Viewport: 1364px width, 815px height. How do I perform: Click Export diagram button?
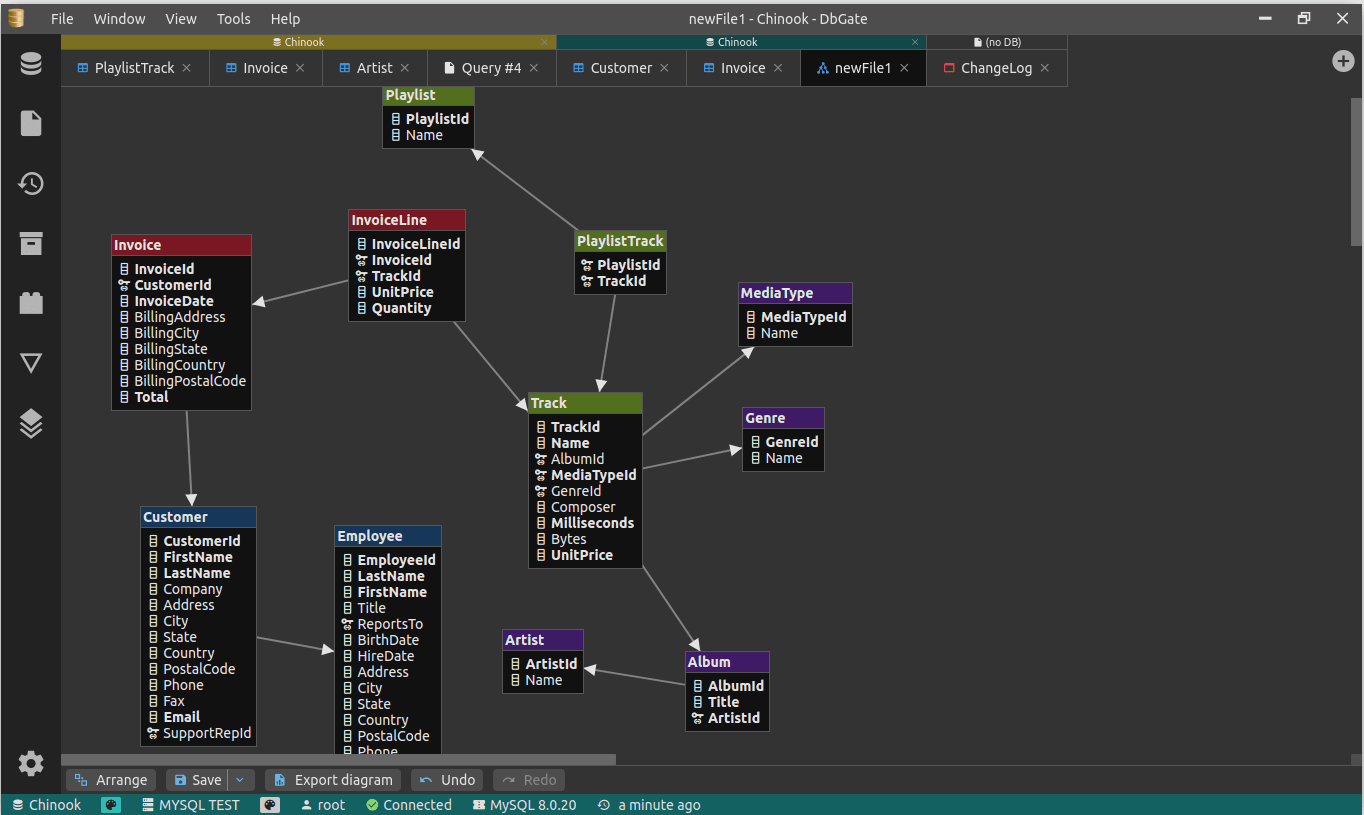point(332,779)
